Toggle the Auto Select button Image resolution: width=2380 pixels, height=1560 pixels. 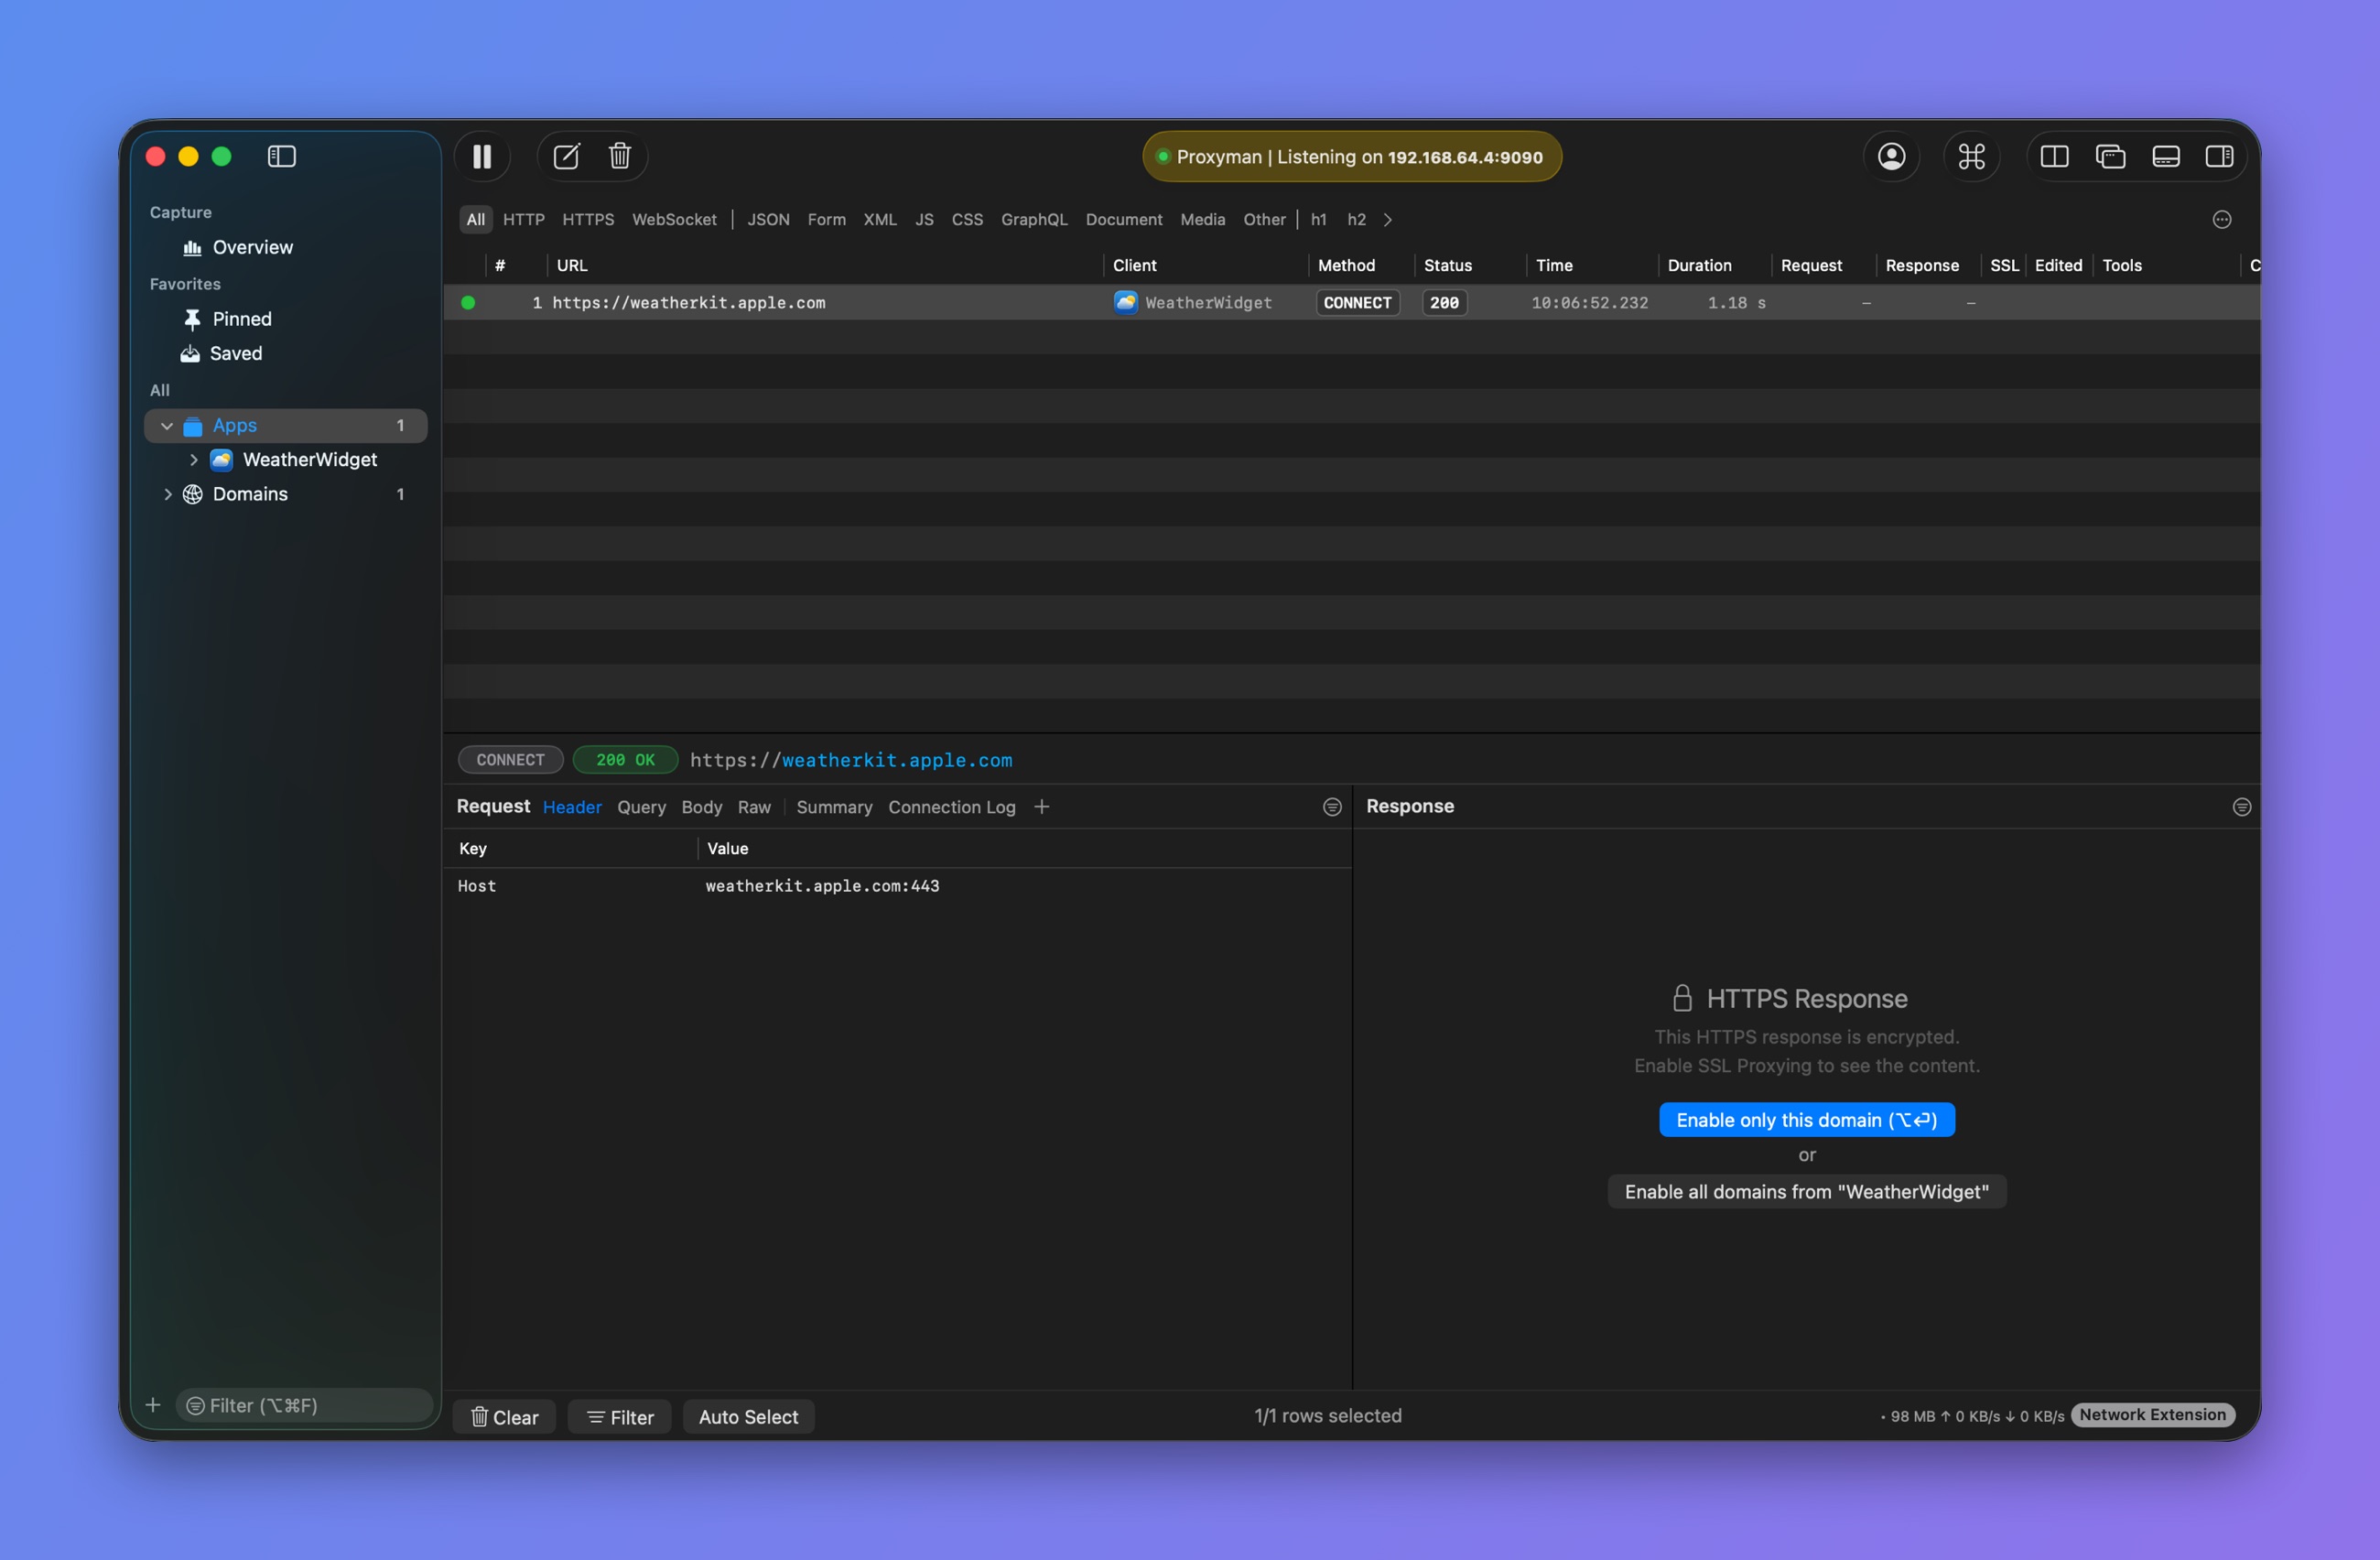(748, 1417)
